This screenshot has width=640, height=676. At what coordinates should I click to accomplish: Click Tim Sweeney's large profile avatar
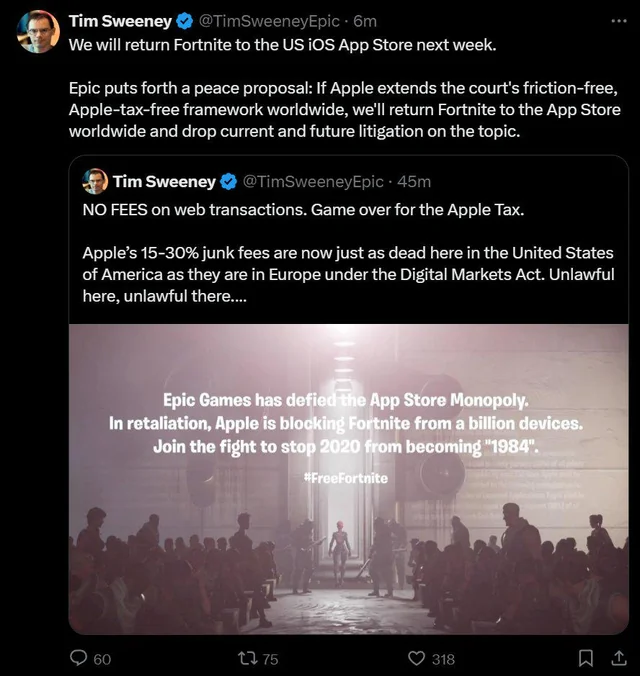click(38, 31)
